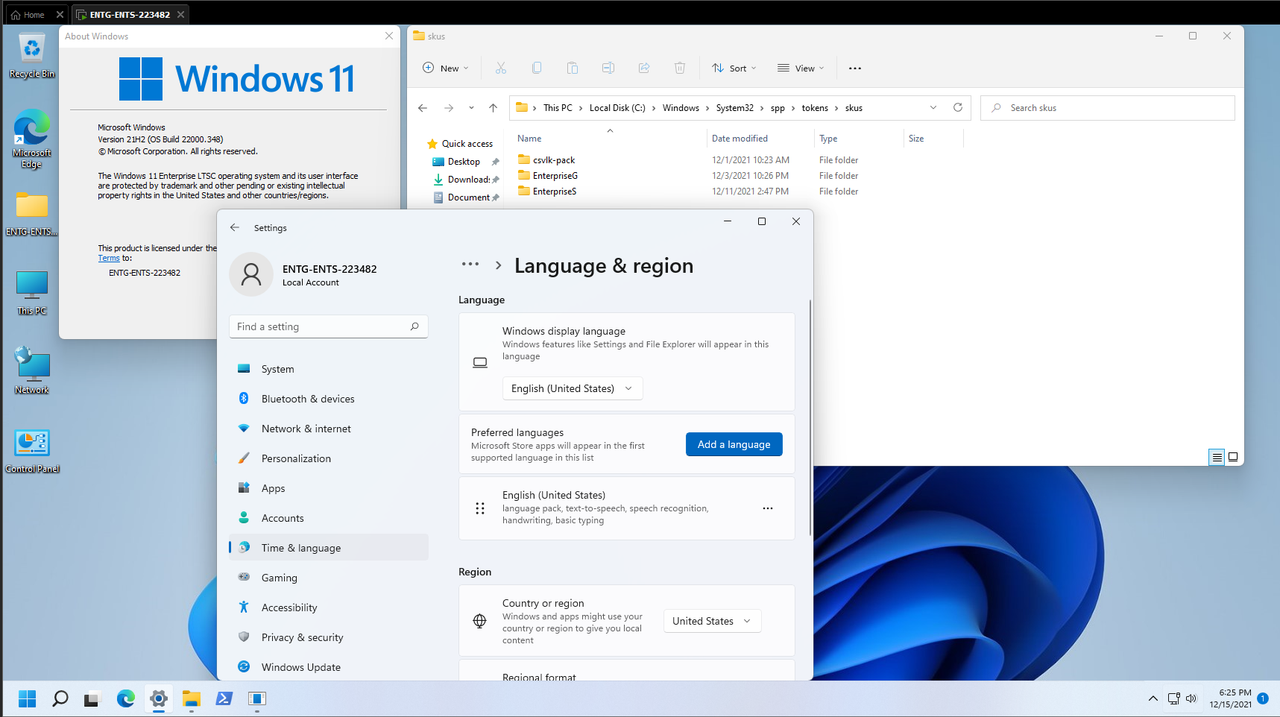Screen dimensions: 1280x717
Task: Click the search magnifier in Find a setting
Action: [414, 327]
